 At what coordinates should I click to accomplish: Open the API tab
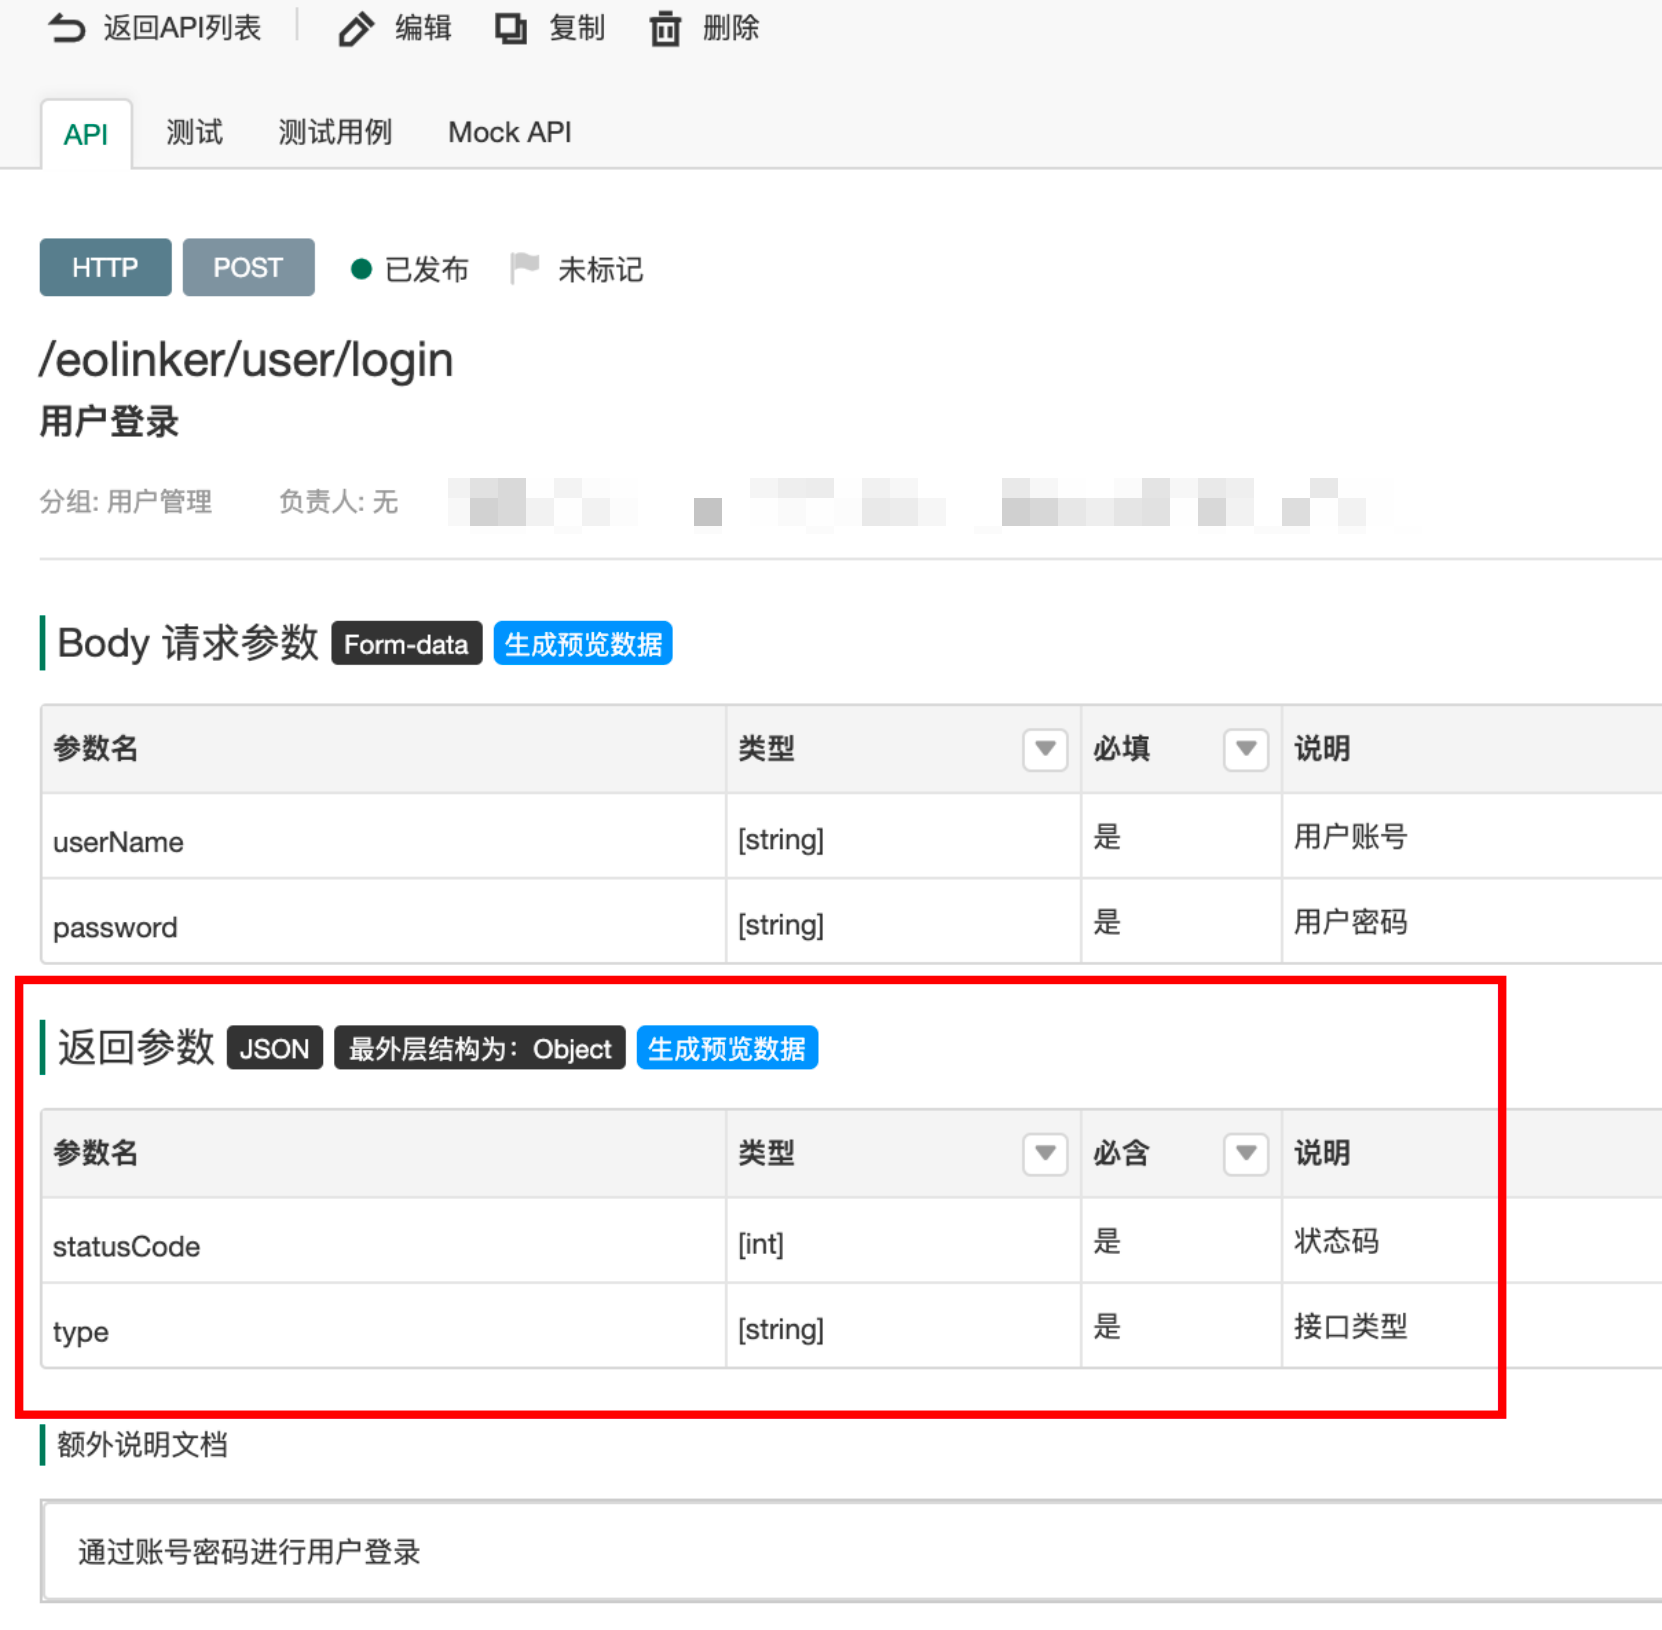[x=86, y=134]
